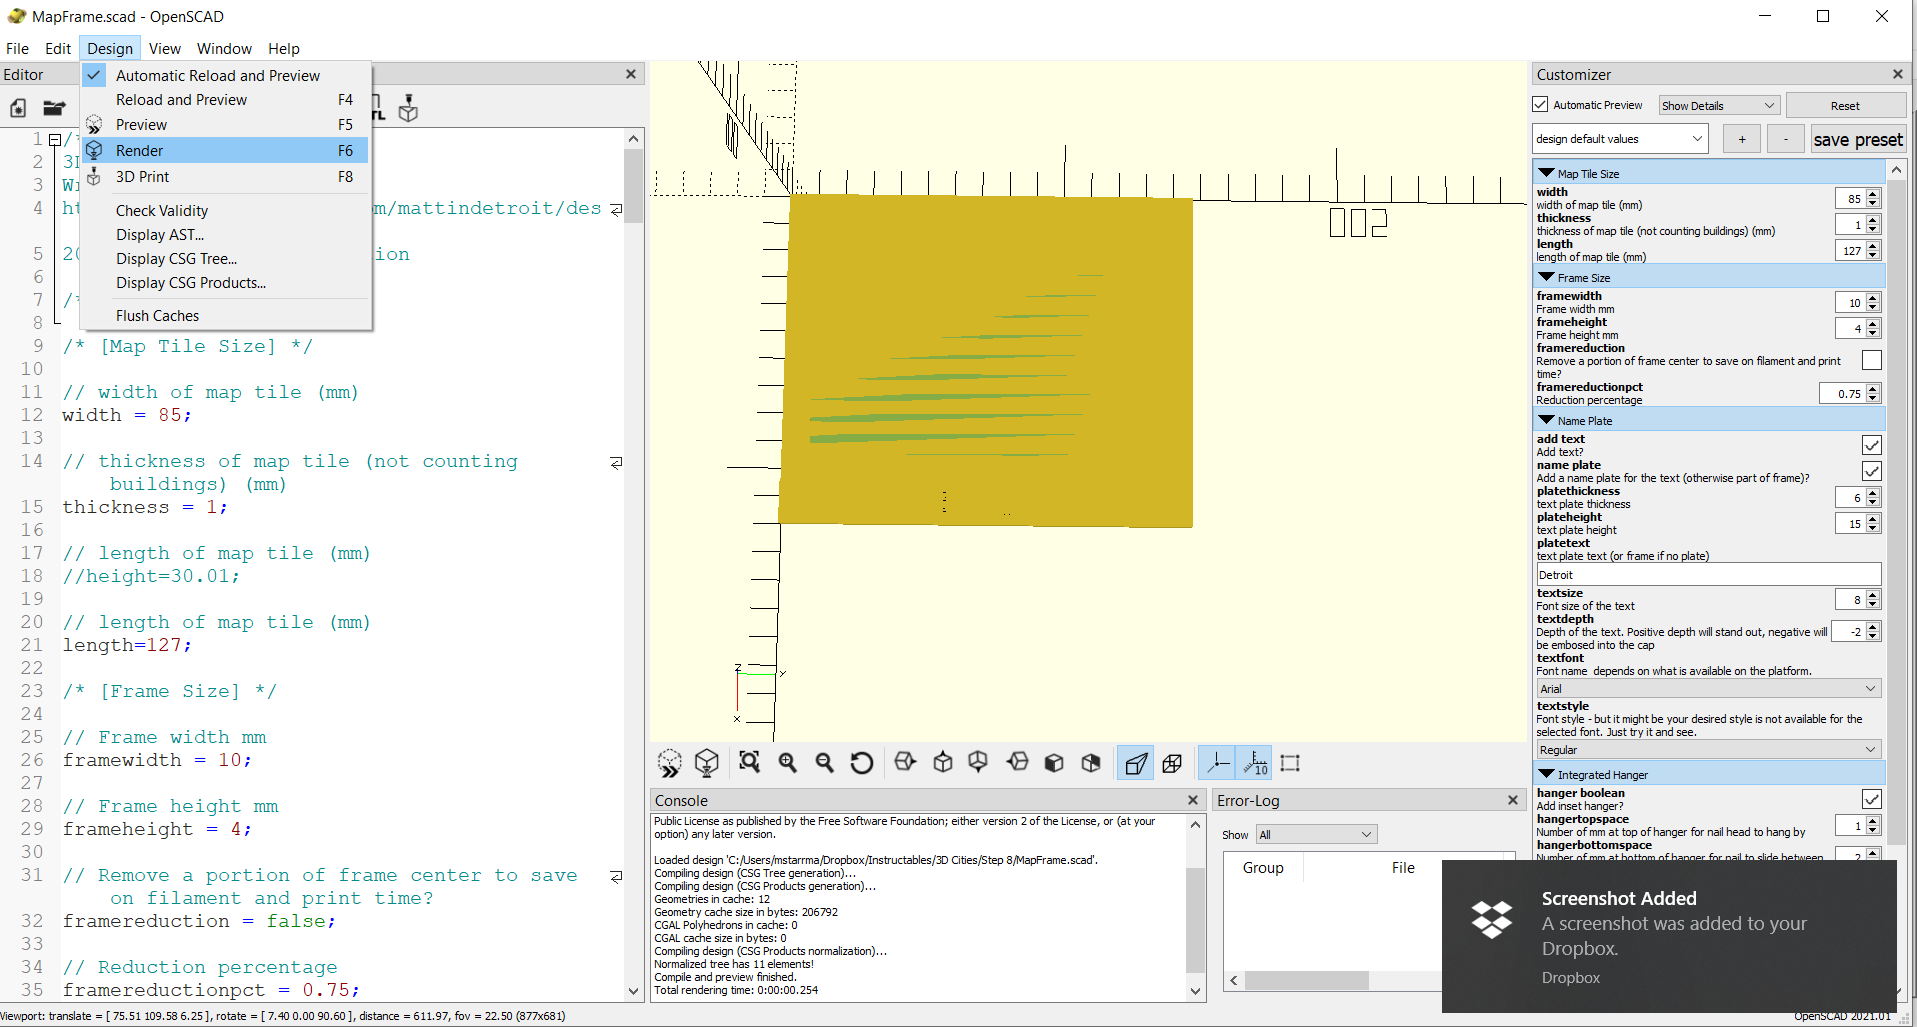Click the platetext field containing Detroit
The image size is (1917, 1027).
1708,575
